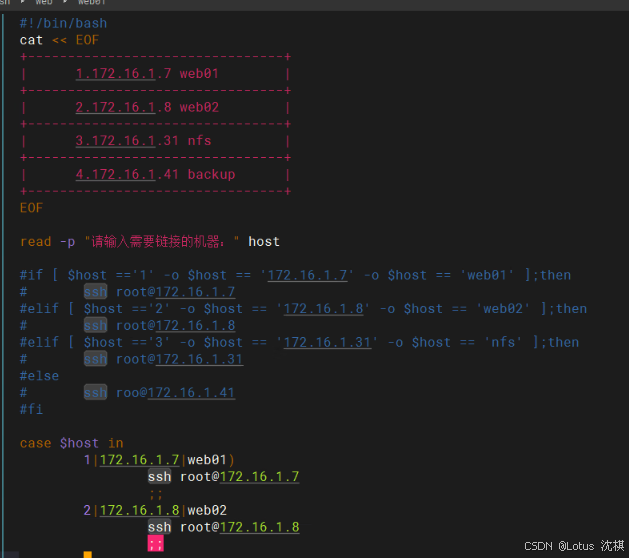Click the '#else' comment line
This screenshot has height=558, width=629.
click(x=39, y=376)
